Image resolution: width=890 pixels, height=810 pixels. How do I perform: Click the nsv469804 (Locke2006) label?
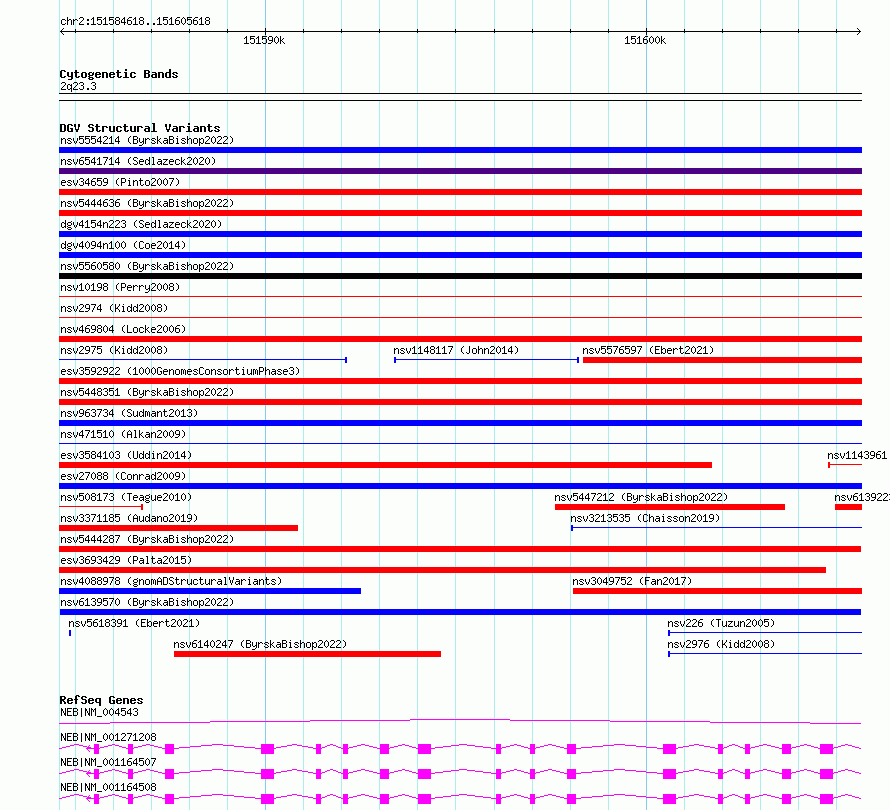coord(123,329)
